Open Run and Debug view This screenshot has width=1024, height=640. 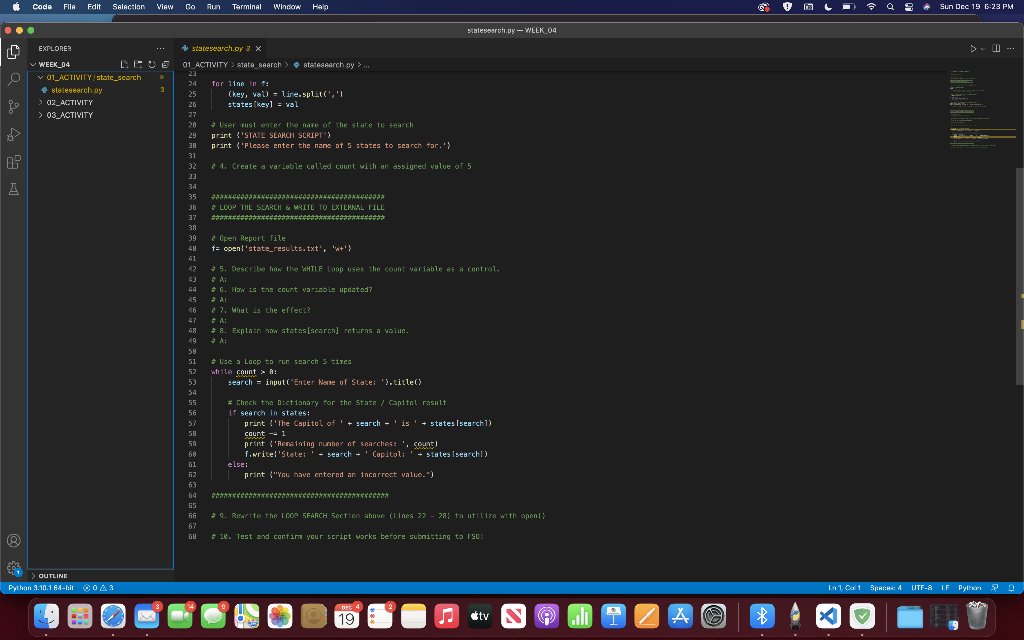click(x=15, y=134)
